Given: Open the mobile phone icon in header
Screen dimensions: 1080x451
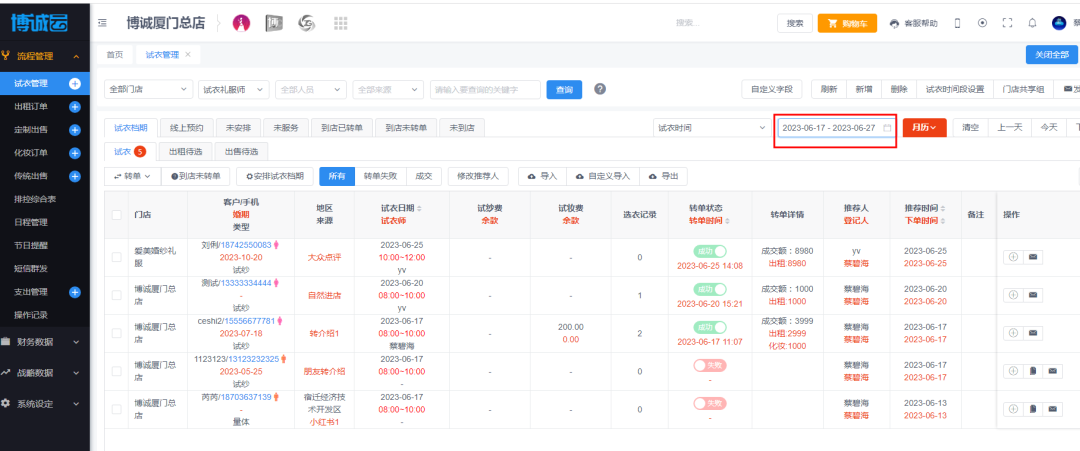Looking at the screenshot, I should click(x=957, y=23).
